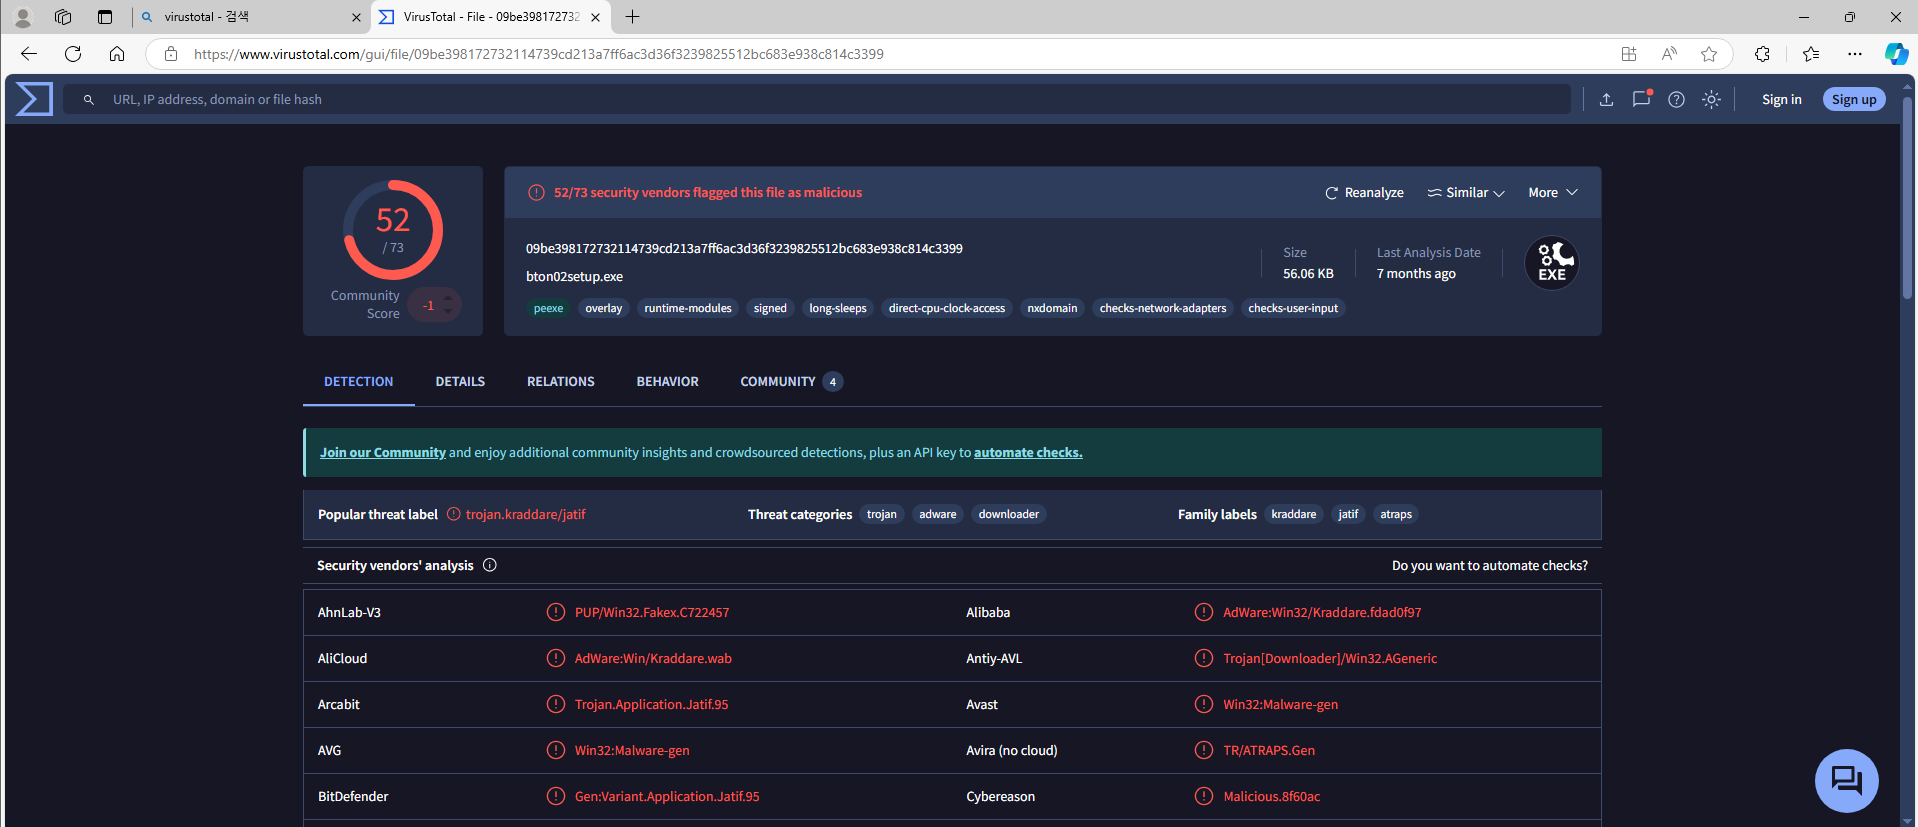Screen dimensions: 1918x827
Task: Click the browser home icon
Action: tap(117, 54)
